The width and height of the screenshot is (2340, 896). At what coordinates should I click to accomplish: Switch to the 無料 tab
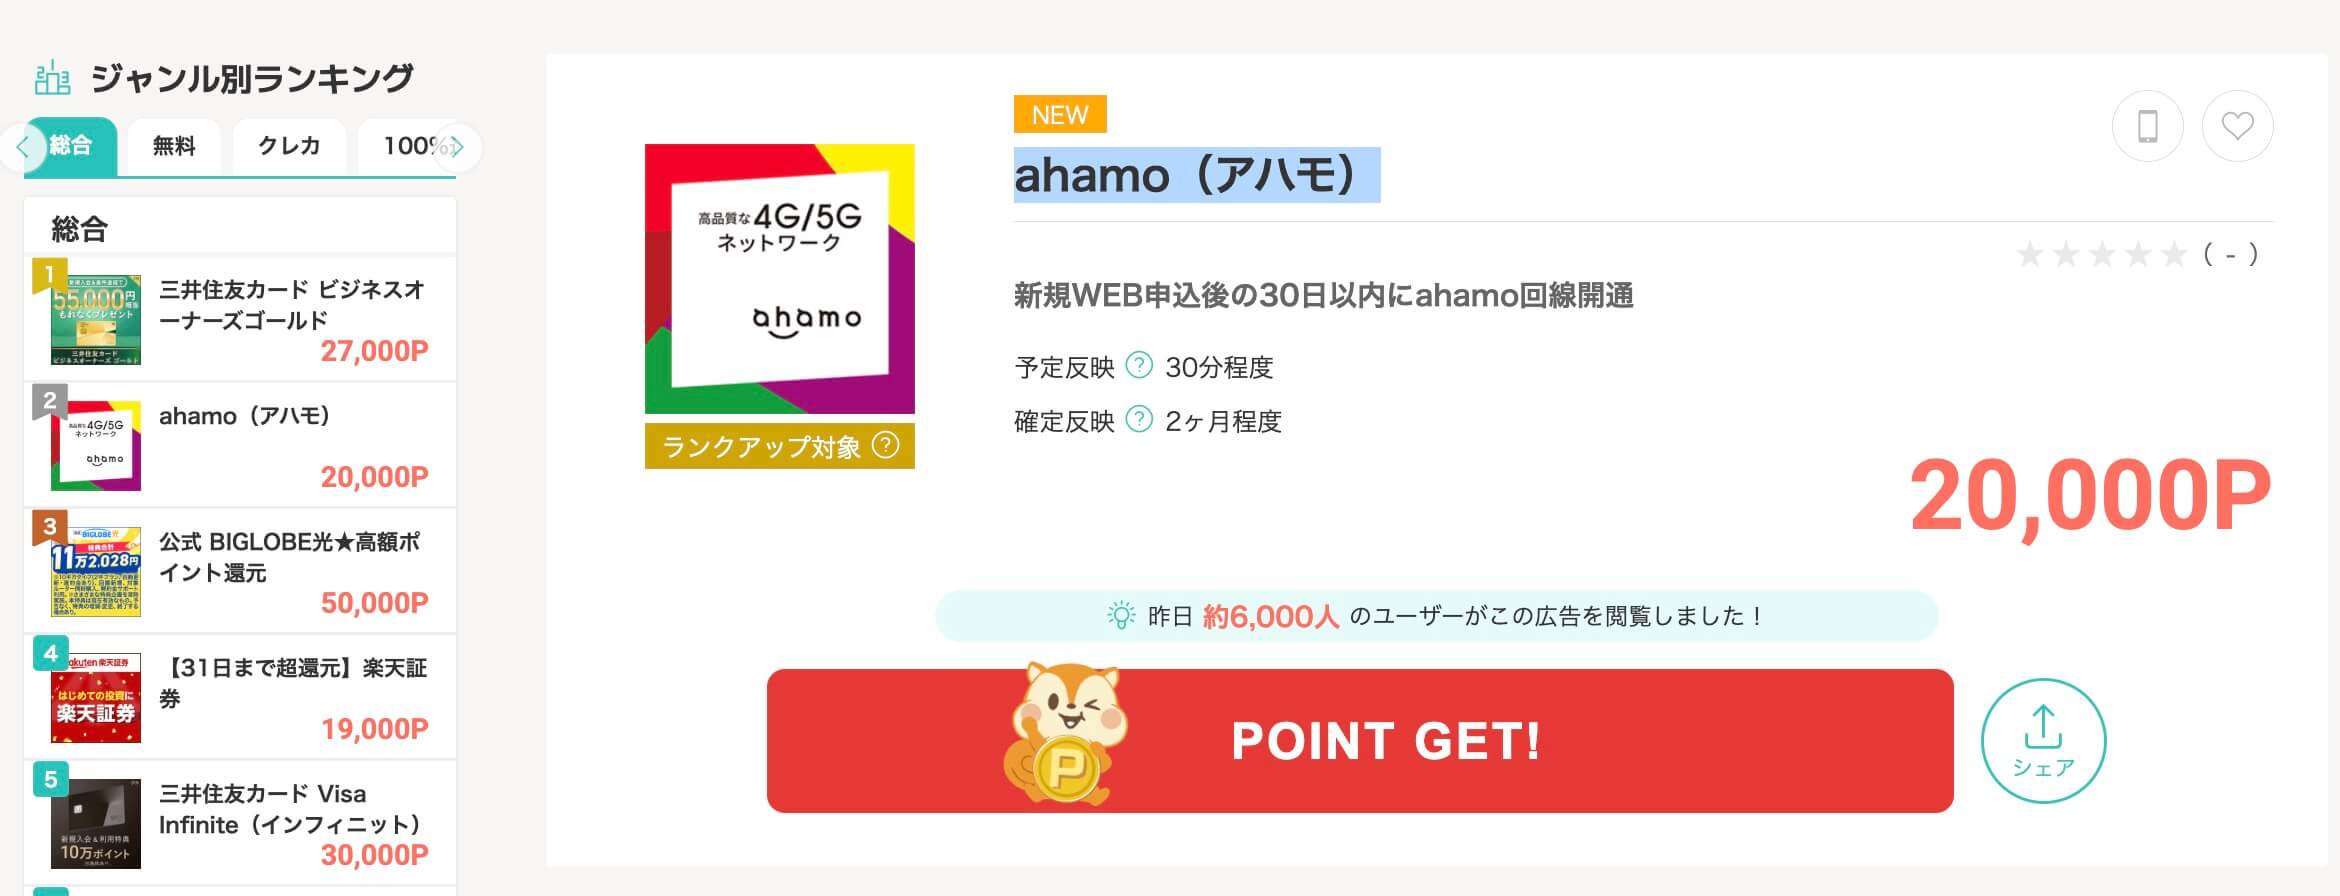pos(174,147)
